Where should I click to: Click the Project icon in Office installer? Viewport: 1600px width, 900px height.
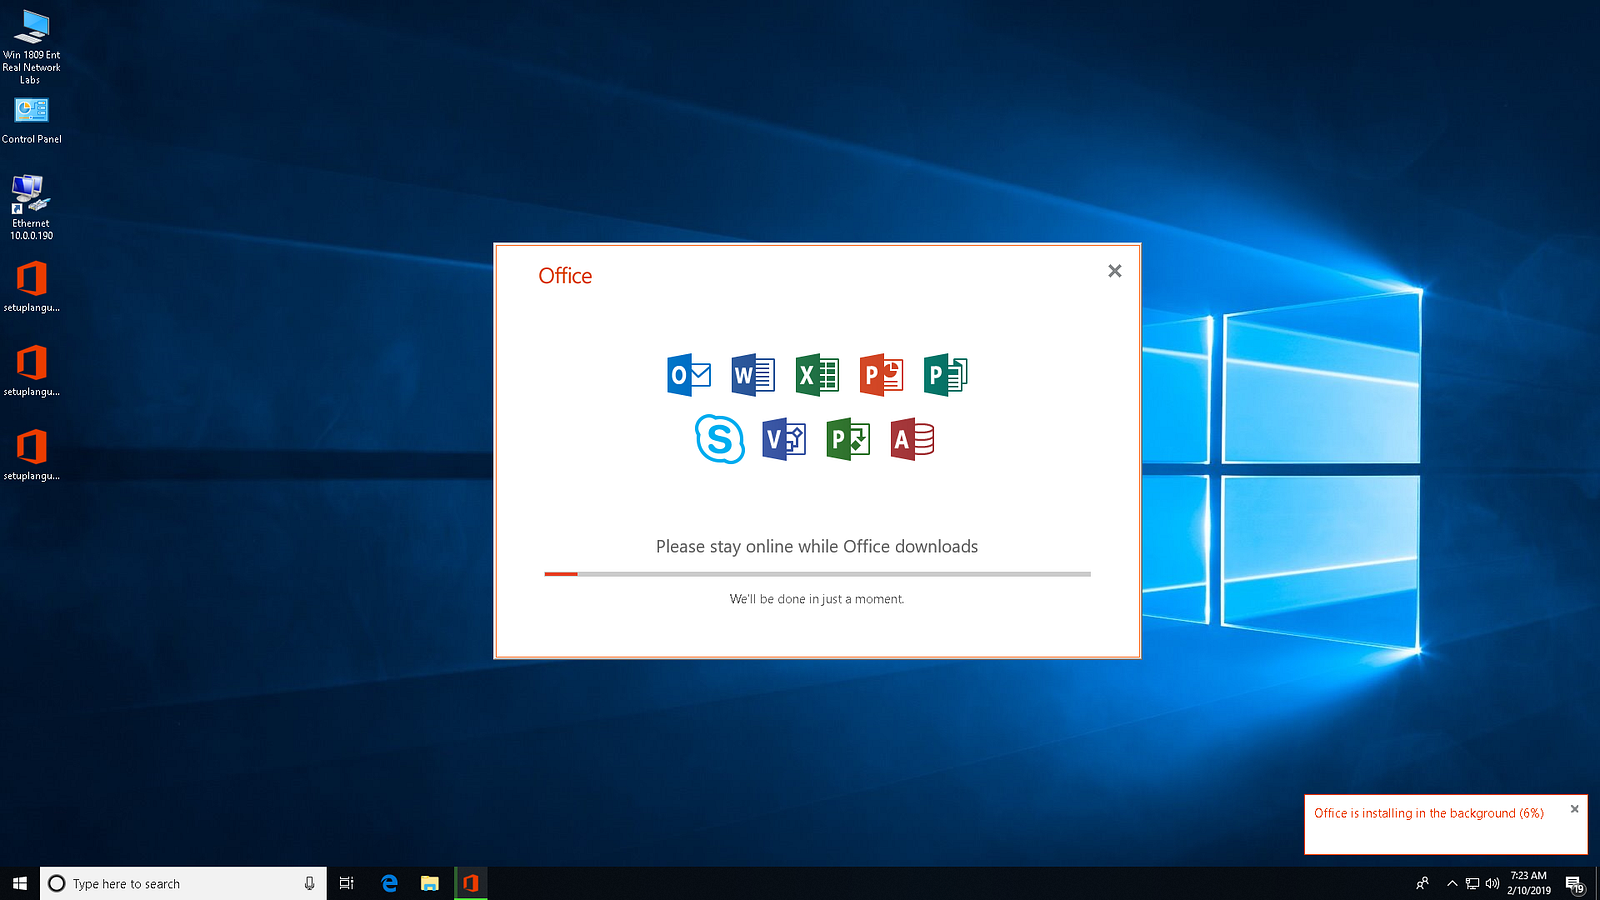coord(848,439)
